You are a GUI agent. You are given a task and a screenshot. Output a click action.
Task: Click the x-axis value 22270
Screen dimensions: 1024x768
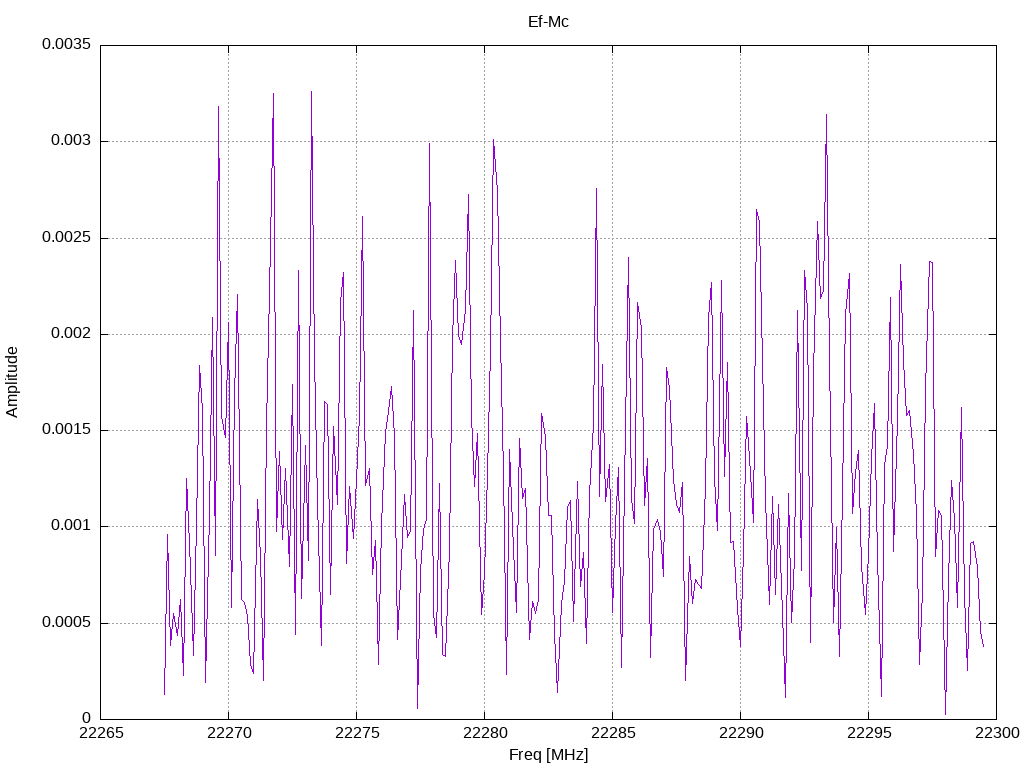pyautogui.click(x=229, y=733)
